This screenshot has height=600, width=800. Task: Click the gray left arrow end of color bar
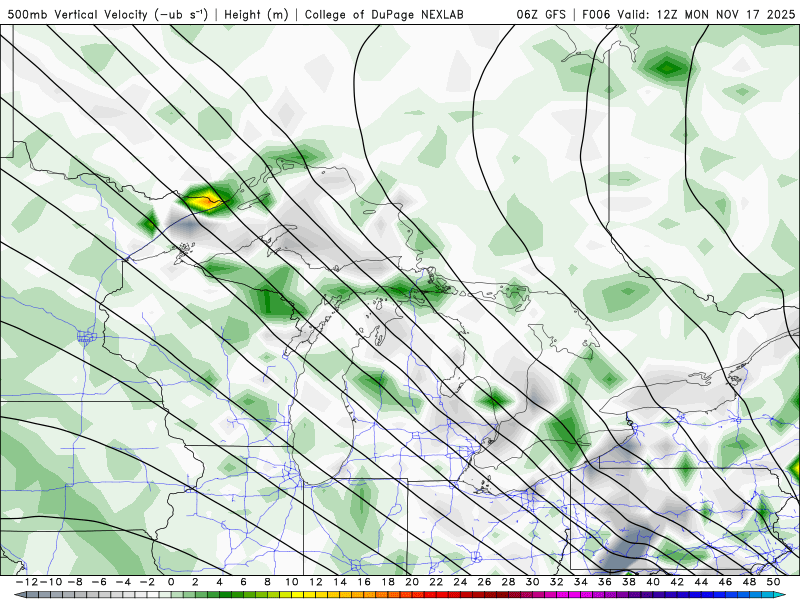pyautogui.click(x=20, y=595)
